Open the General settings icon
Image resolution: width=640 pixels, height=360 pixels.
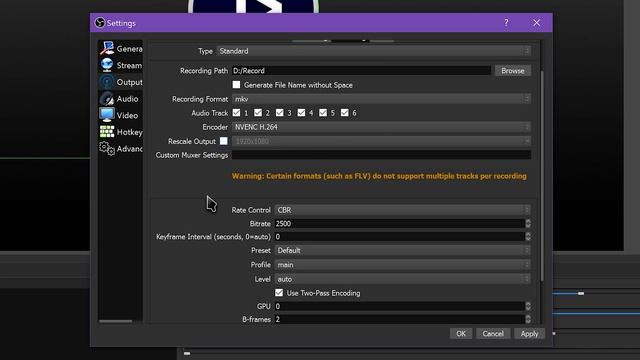107,48
